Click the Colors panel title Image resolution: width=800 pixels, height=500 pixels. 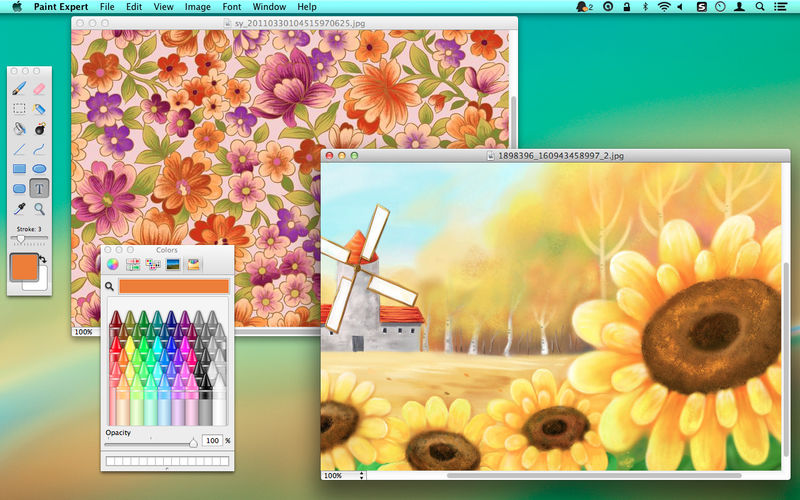coord(167,250)
